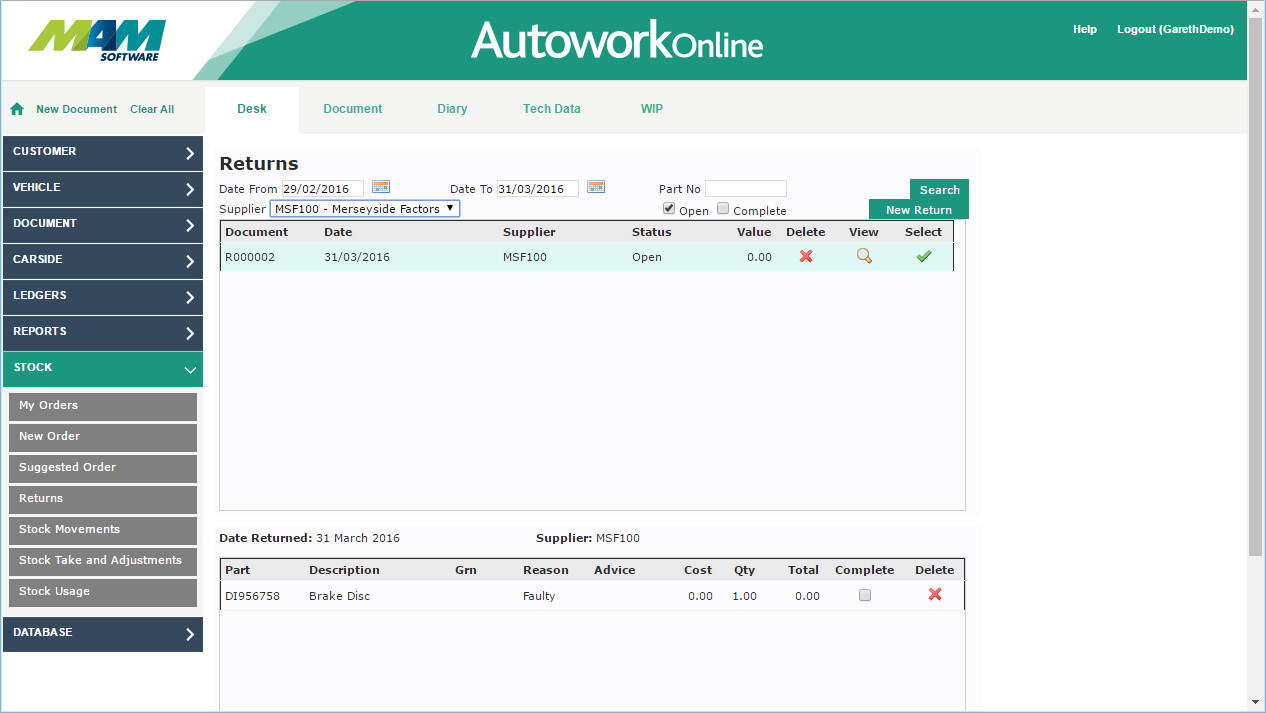Enable the Complete status filter checkbox
The image size is (1266, 713).
(x=723, y=209)
